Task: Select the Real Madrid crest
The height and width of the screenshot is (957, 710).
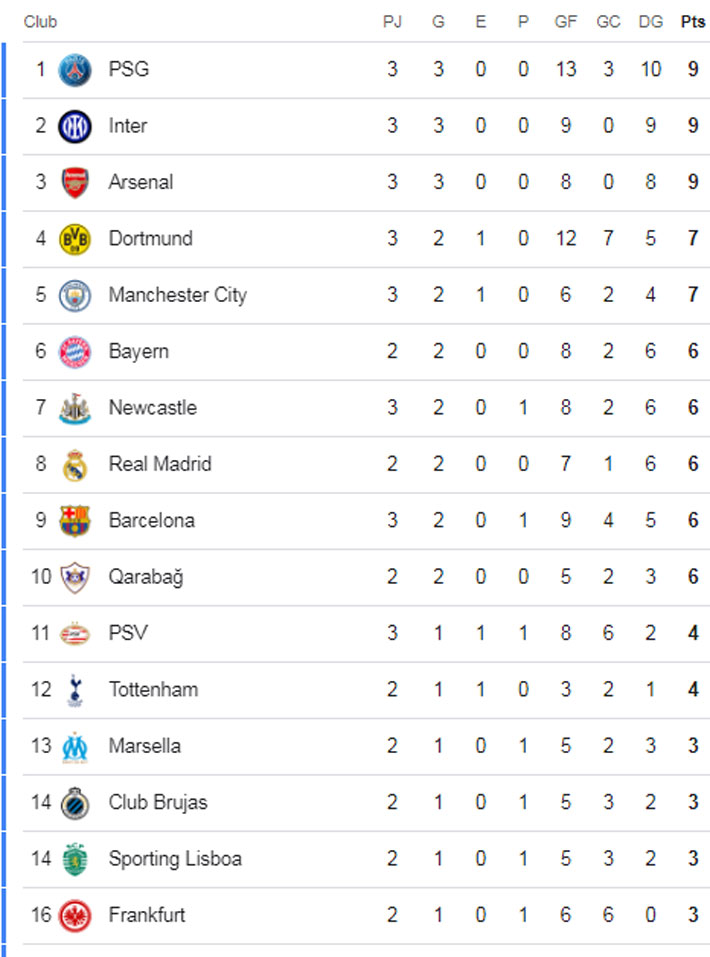Action: 75,465
